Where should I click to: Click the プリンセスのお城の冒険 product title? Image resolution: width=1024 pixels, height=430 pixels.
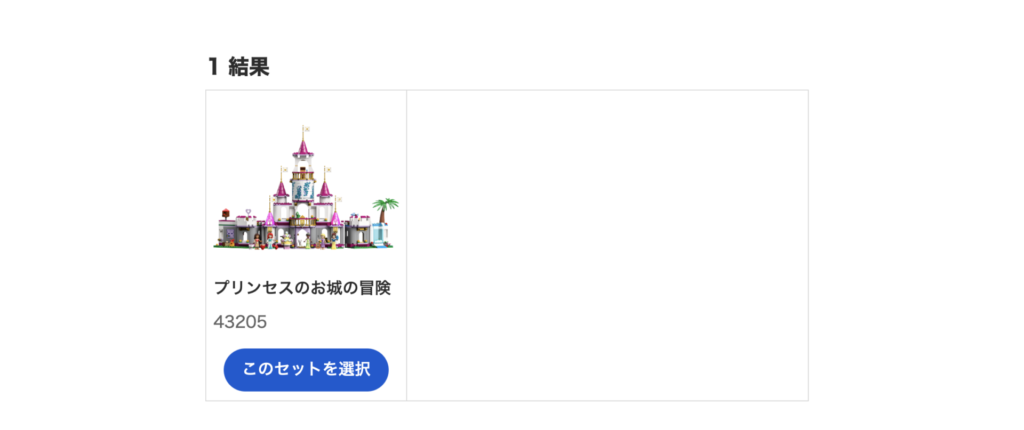(302, 288)
